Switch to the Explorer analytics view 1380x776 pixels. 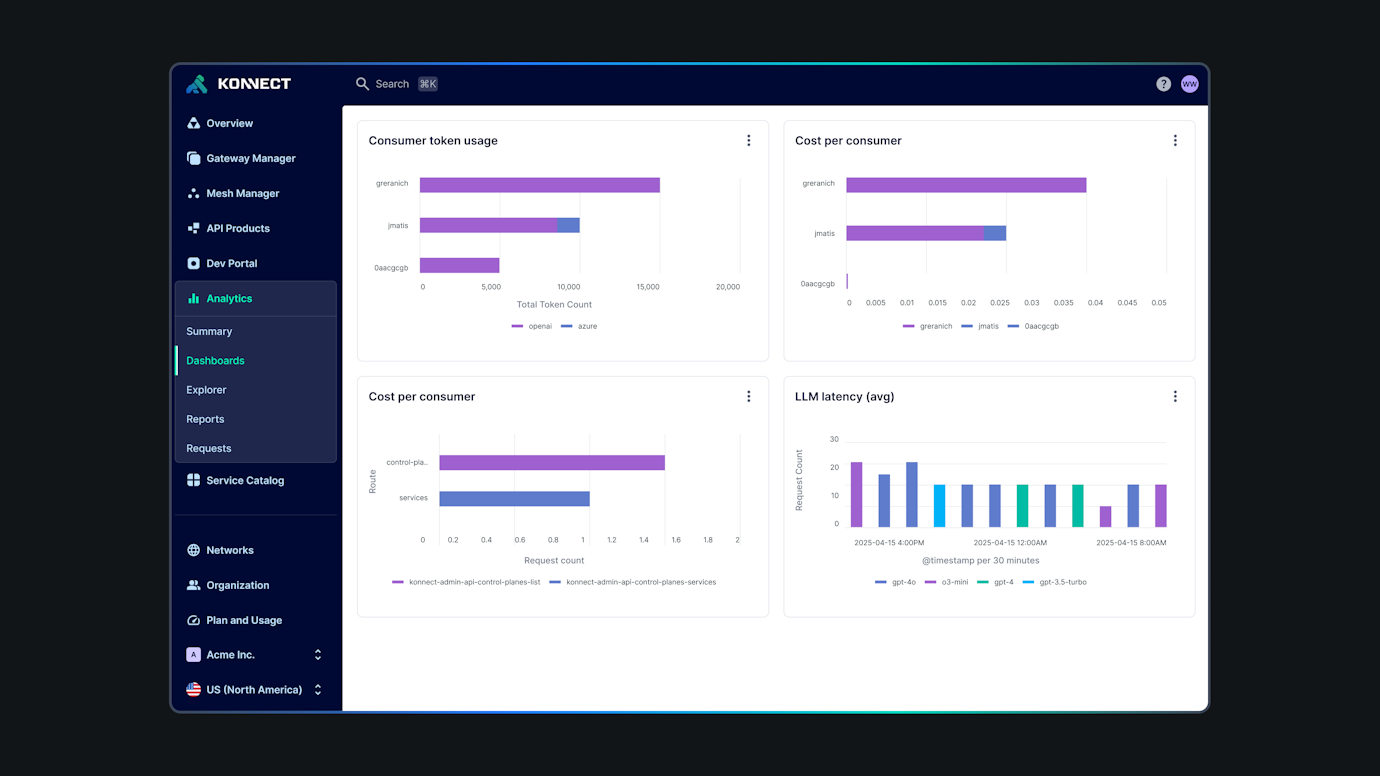click(x=205, y=390)
